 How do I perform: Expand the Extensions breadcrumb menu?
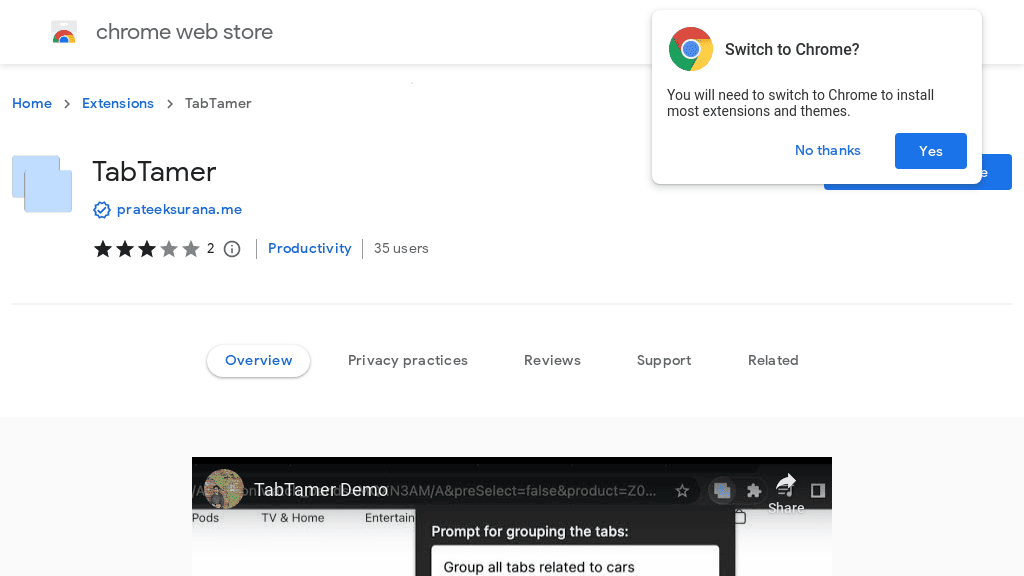(118, 103)
